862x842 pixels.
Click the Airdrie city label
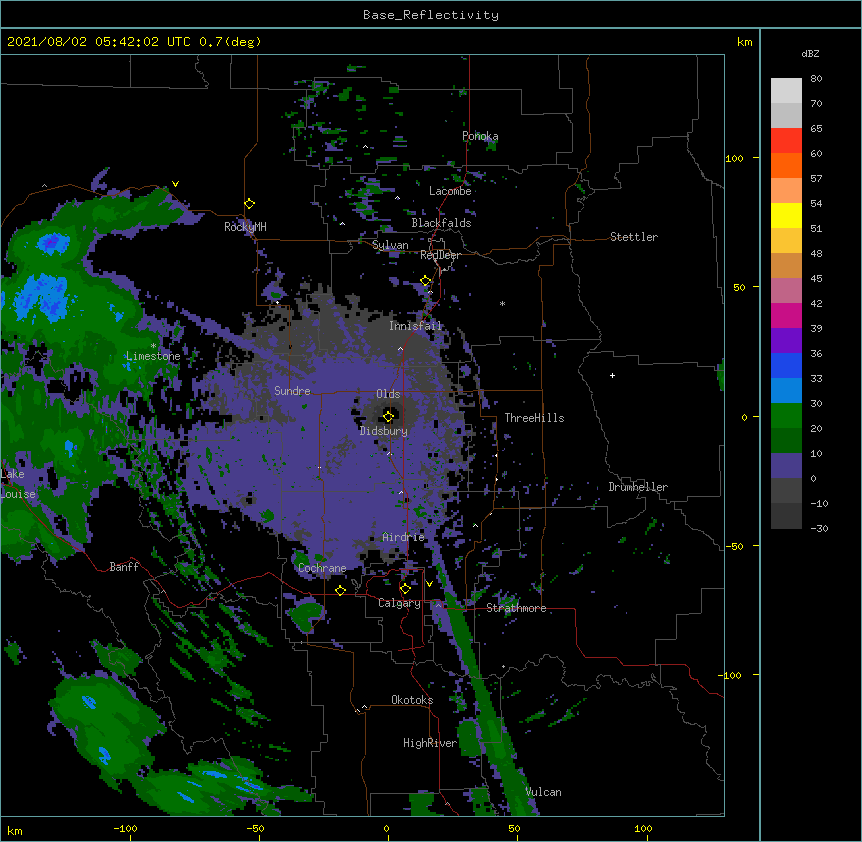tap(403, 537)
